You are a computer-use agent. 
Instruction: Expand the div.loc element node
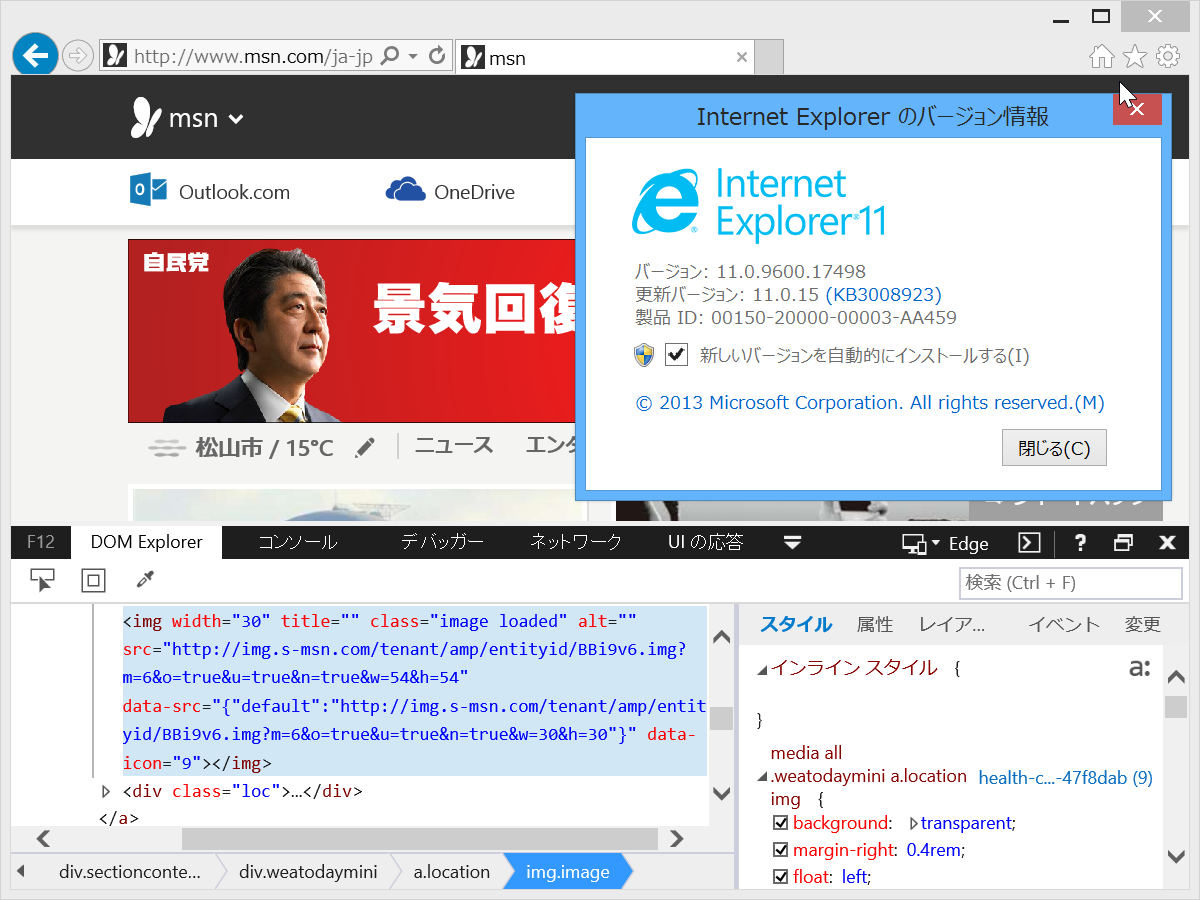click(x=106, y=790)
